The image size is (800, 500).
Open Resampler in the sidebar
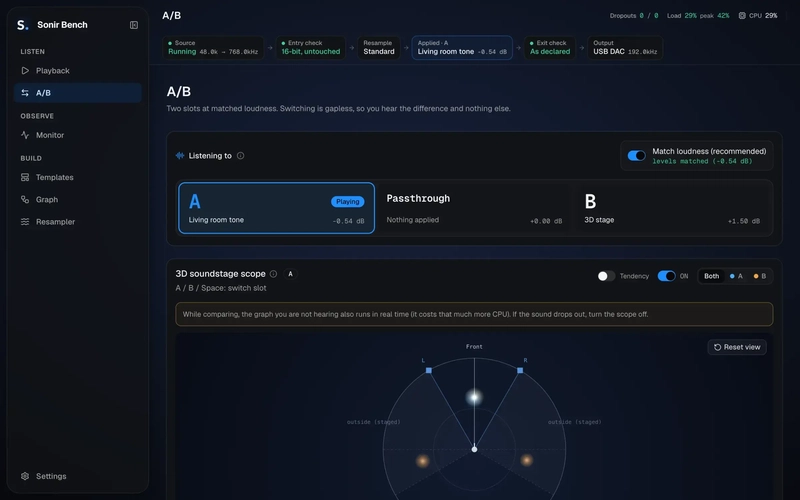coord(78,222)
